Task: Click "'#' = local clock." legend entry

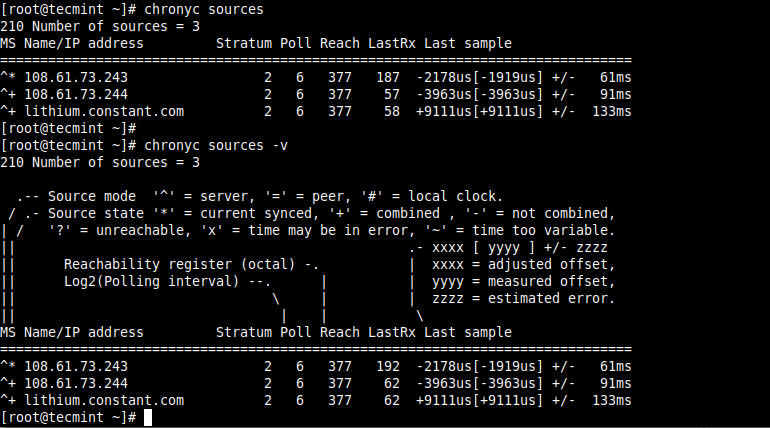Action: pos(432,196)
